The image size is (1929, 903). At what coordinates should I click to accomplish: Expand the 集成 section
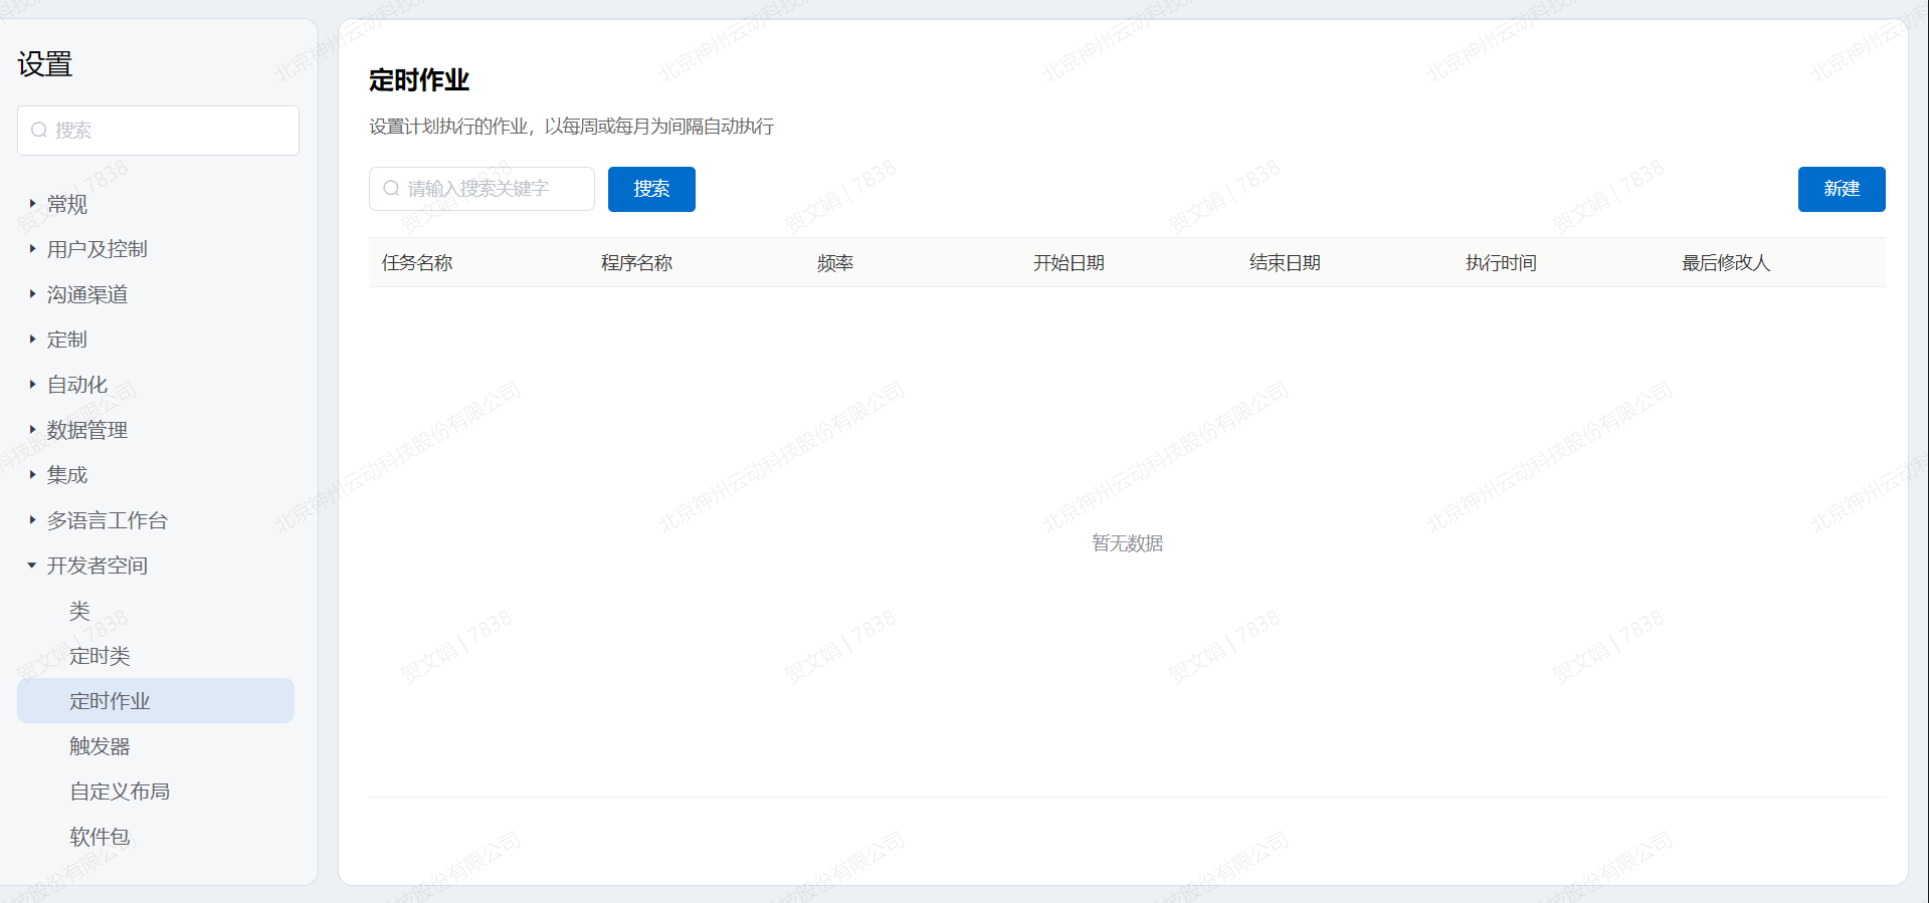[x=66, y=475]
